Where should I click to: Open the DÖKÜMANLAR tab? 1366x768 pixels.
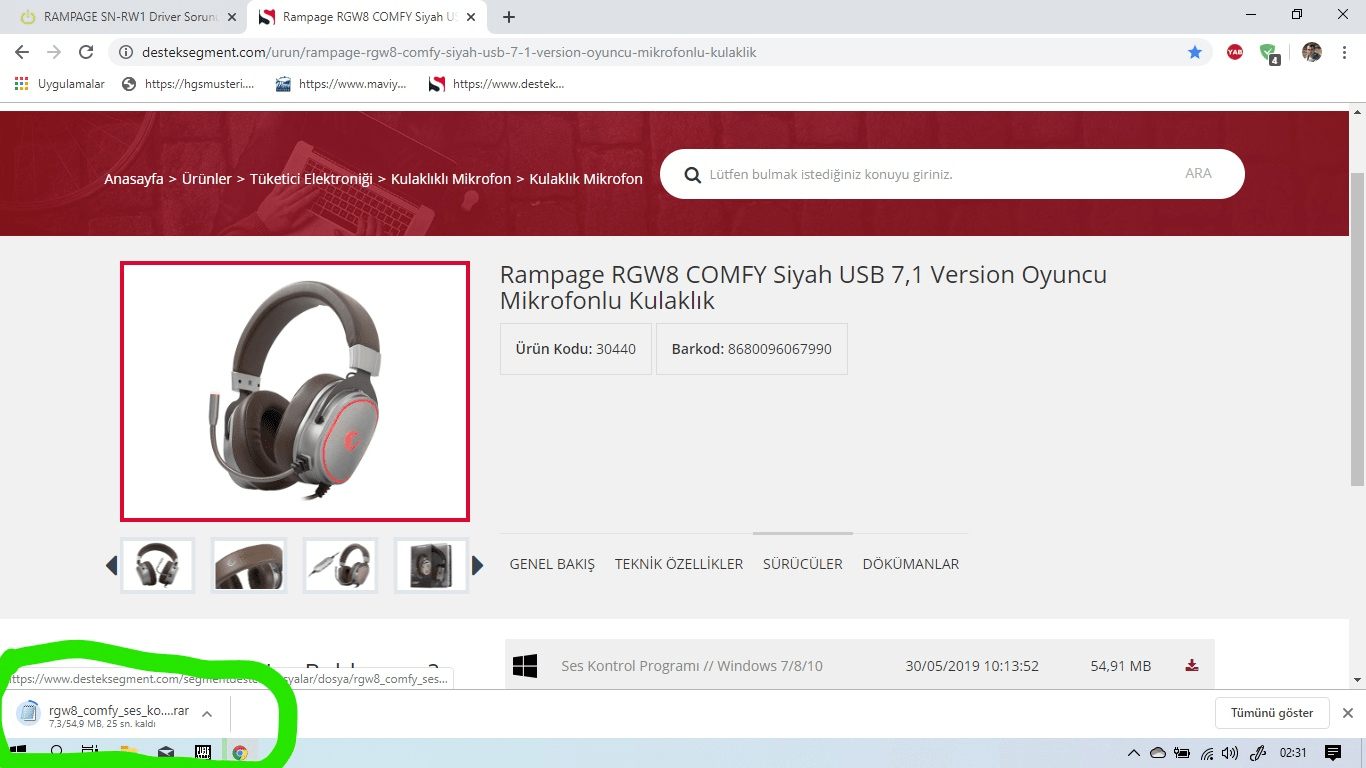click(911, 564)
